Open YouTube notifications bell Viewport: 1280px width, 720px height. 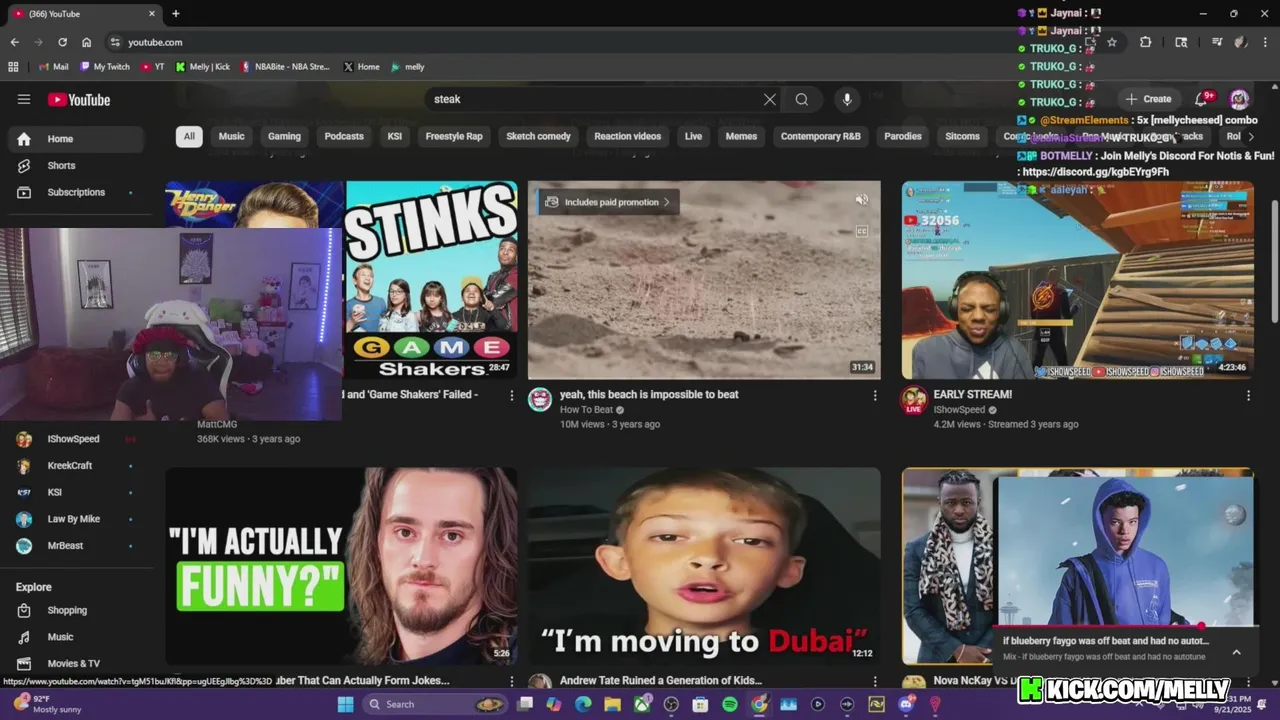pyautogui.click(x=1202, y=99)
